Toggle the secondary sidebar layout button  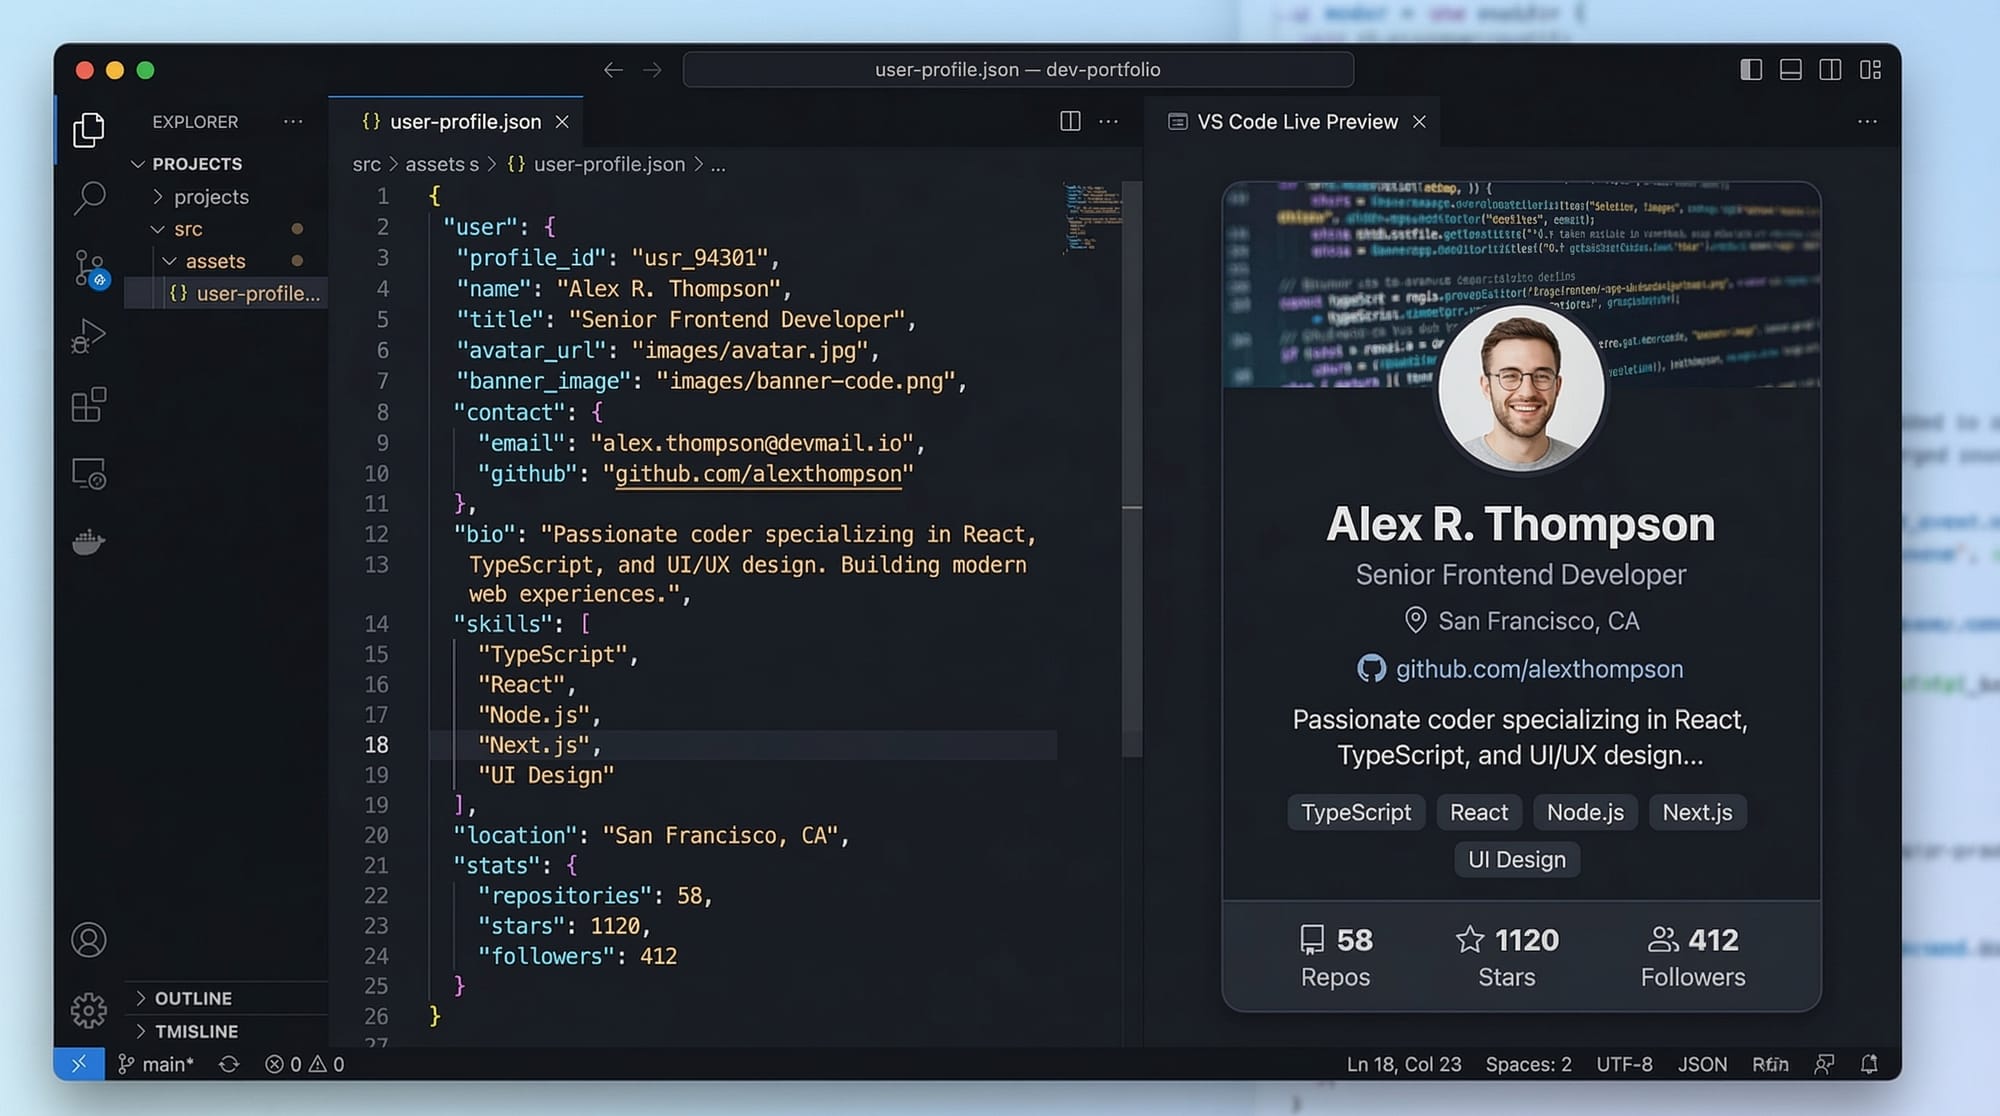pos(1830,70)
